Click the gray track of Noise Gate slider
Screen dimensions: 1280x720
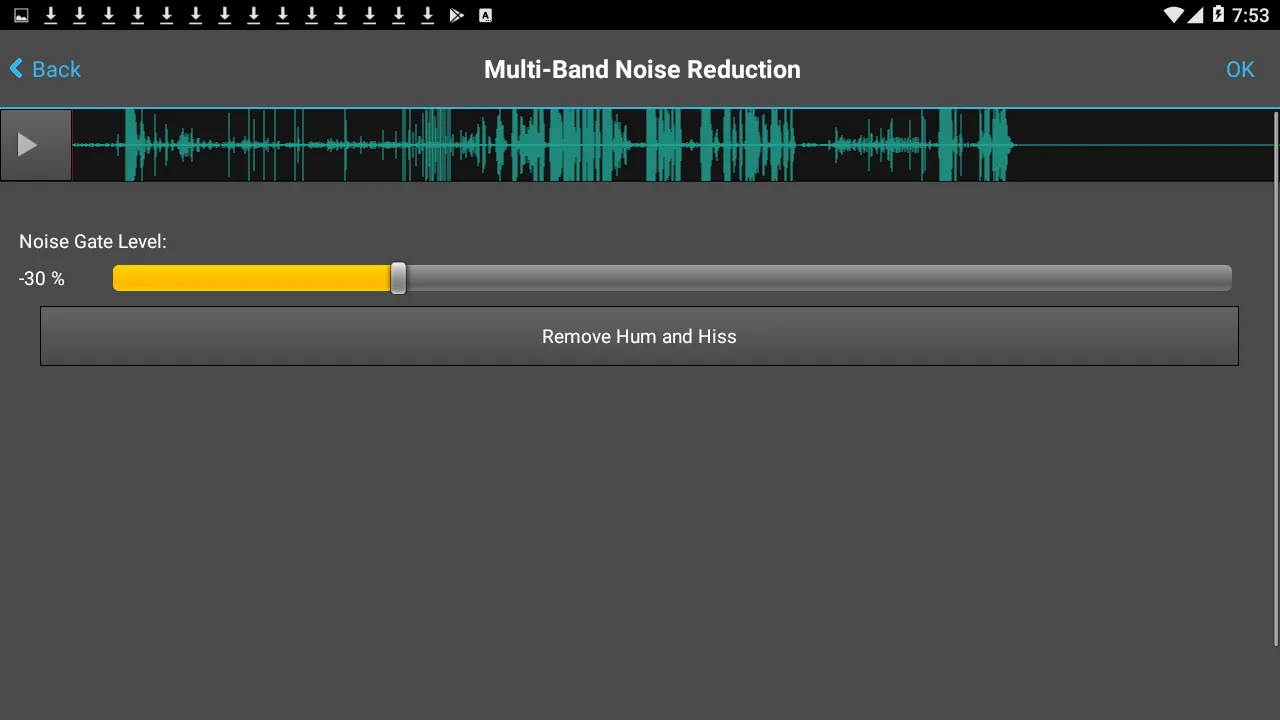pyautogui.click(x=817, y=278)
